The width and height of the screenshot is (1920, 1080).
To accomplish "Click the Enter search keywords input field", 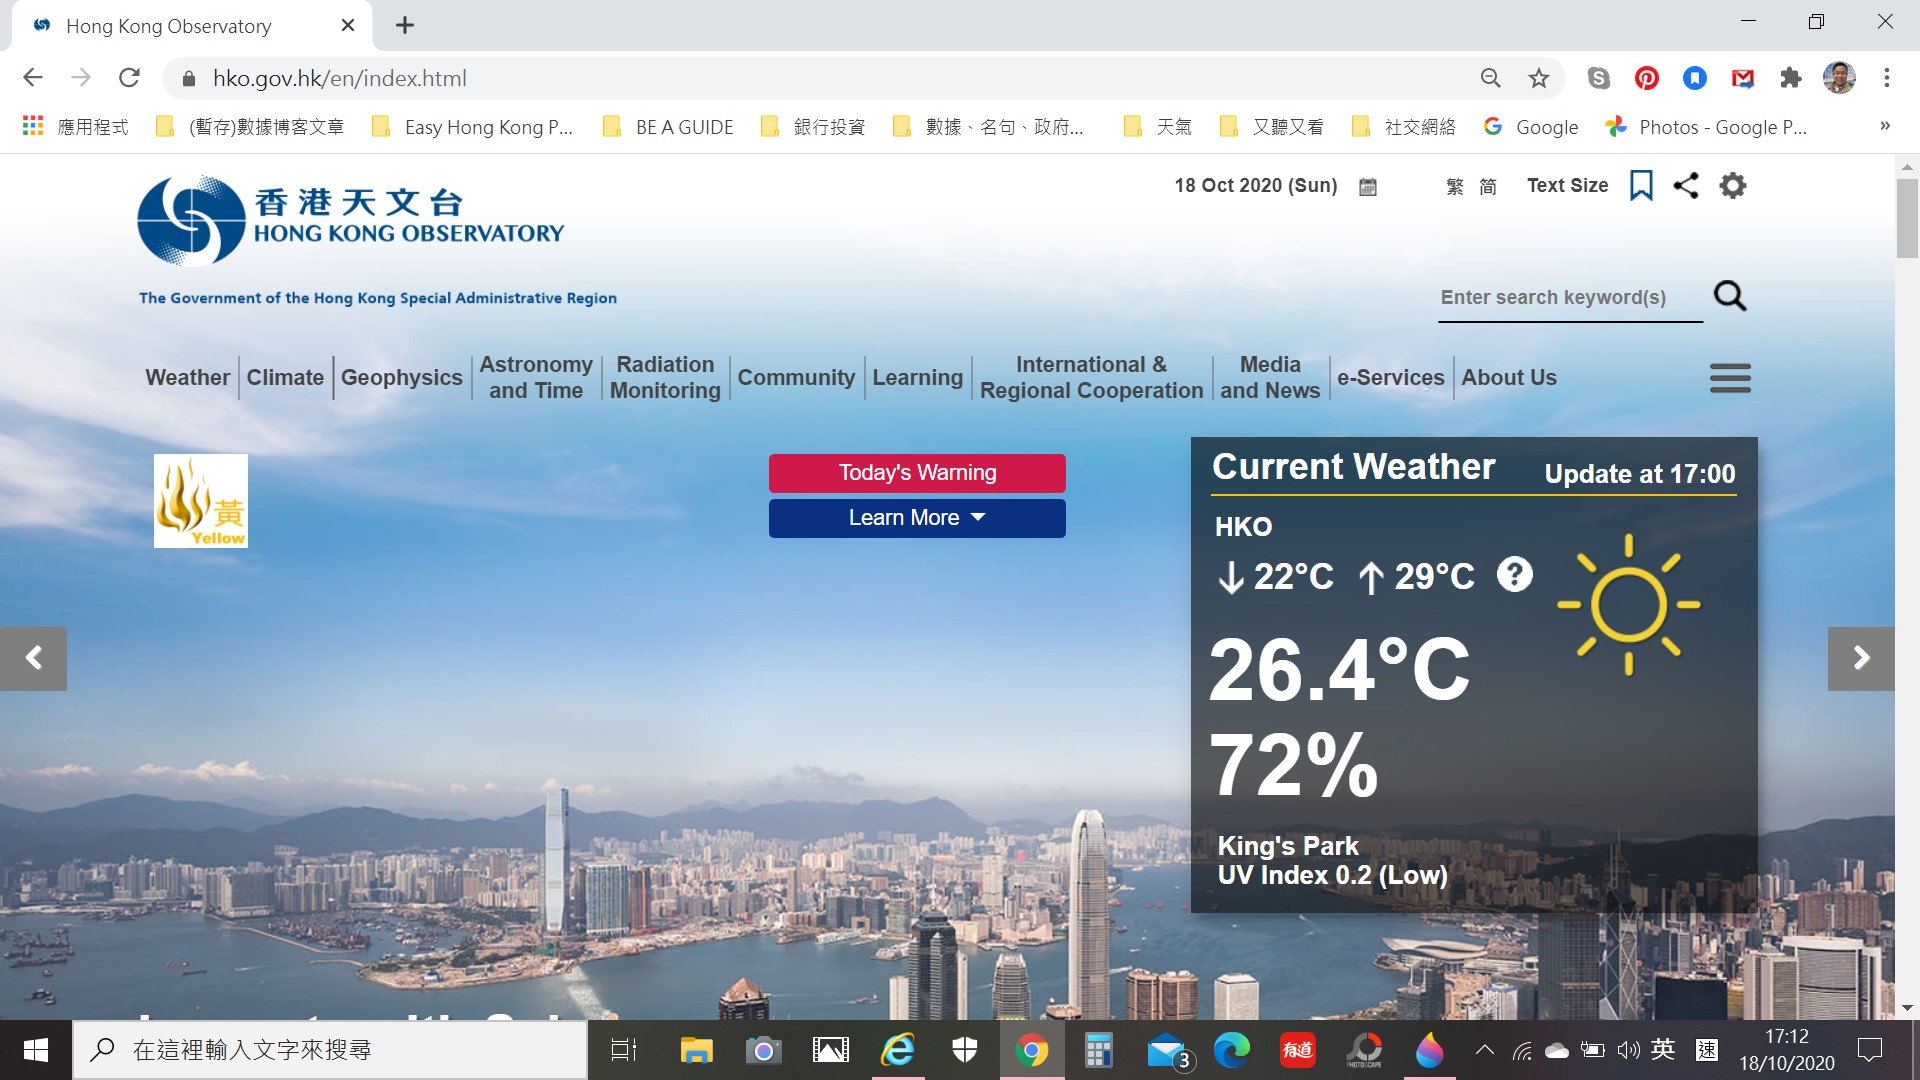I will coord(1571,297).
